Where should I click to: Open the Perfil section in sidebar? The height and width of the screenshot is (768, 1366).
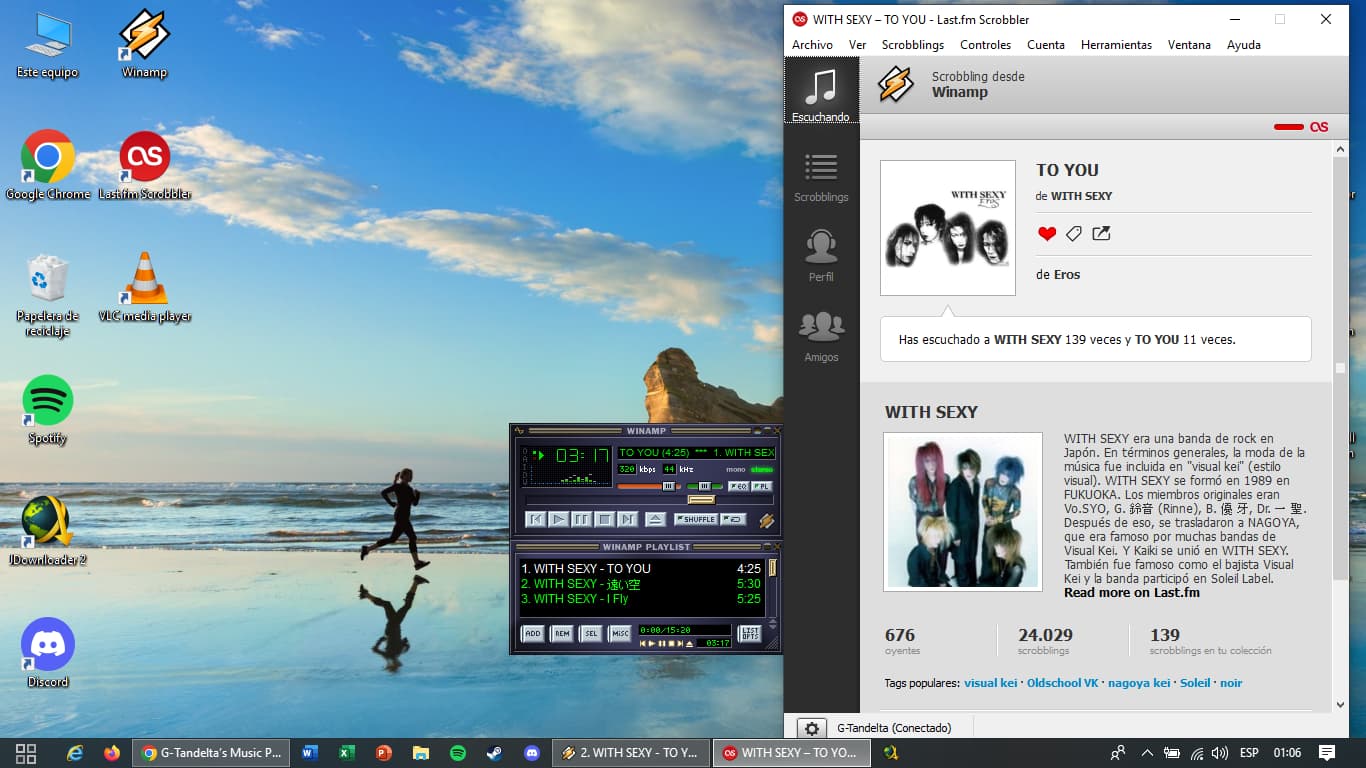(x=821, y=256)
